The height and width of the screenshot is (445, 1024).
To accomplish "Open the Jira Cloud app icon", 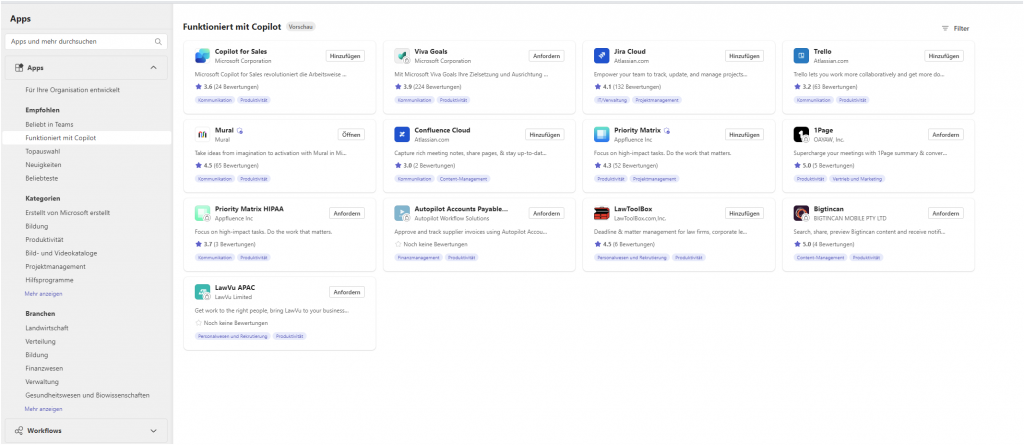I will 601,56.
